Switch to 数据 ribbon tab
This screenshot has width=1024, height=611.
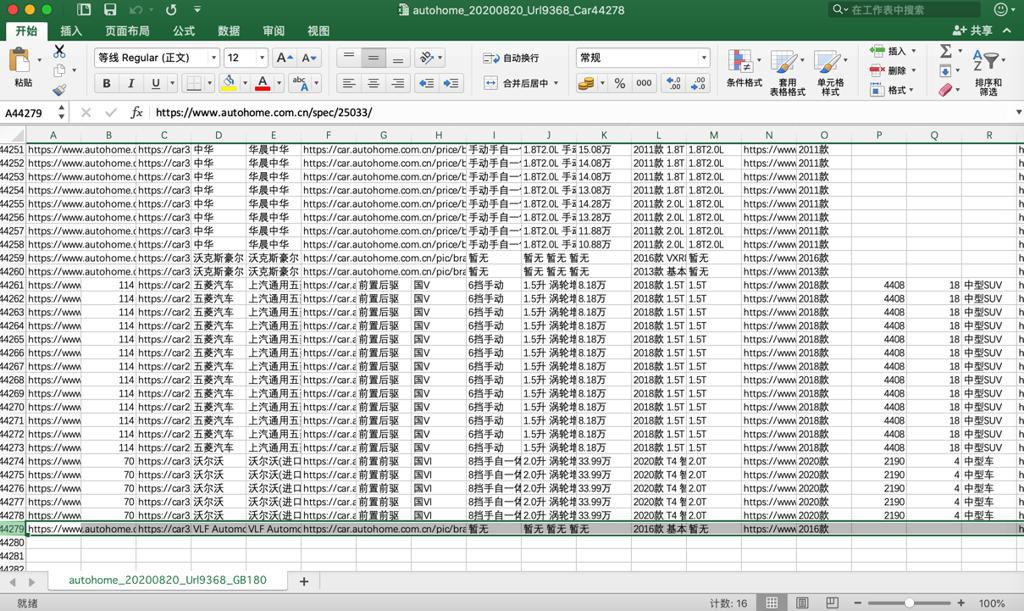(229, 31)
